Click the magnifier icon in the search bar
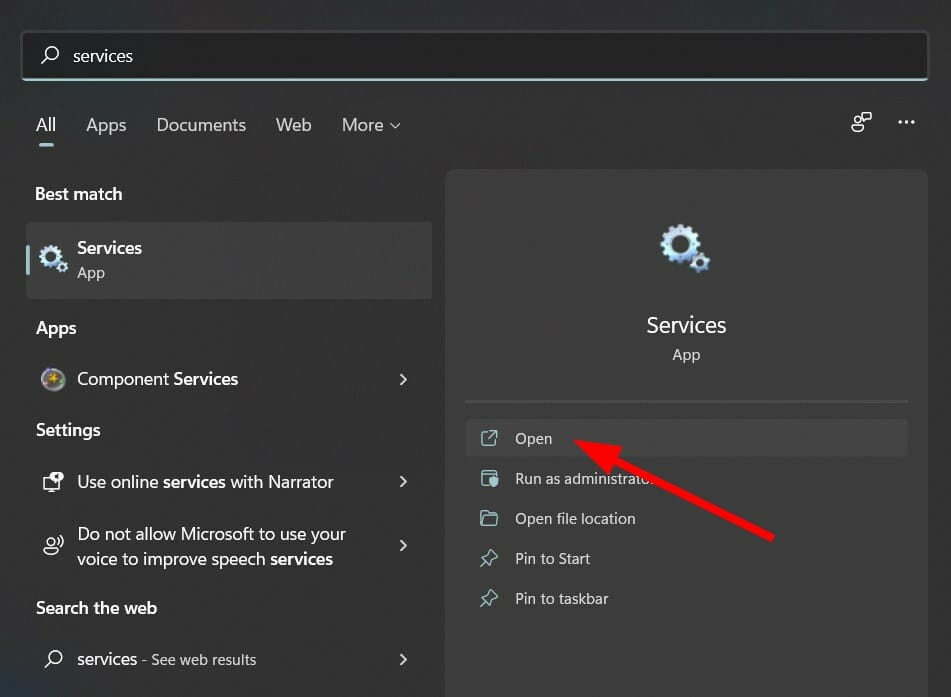The width and height of the screenshot is (951, 697). click(49, 56)
